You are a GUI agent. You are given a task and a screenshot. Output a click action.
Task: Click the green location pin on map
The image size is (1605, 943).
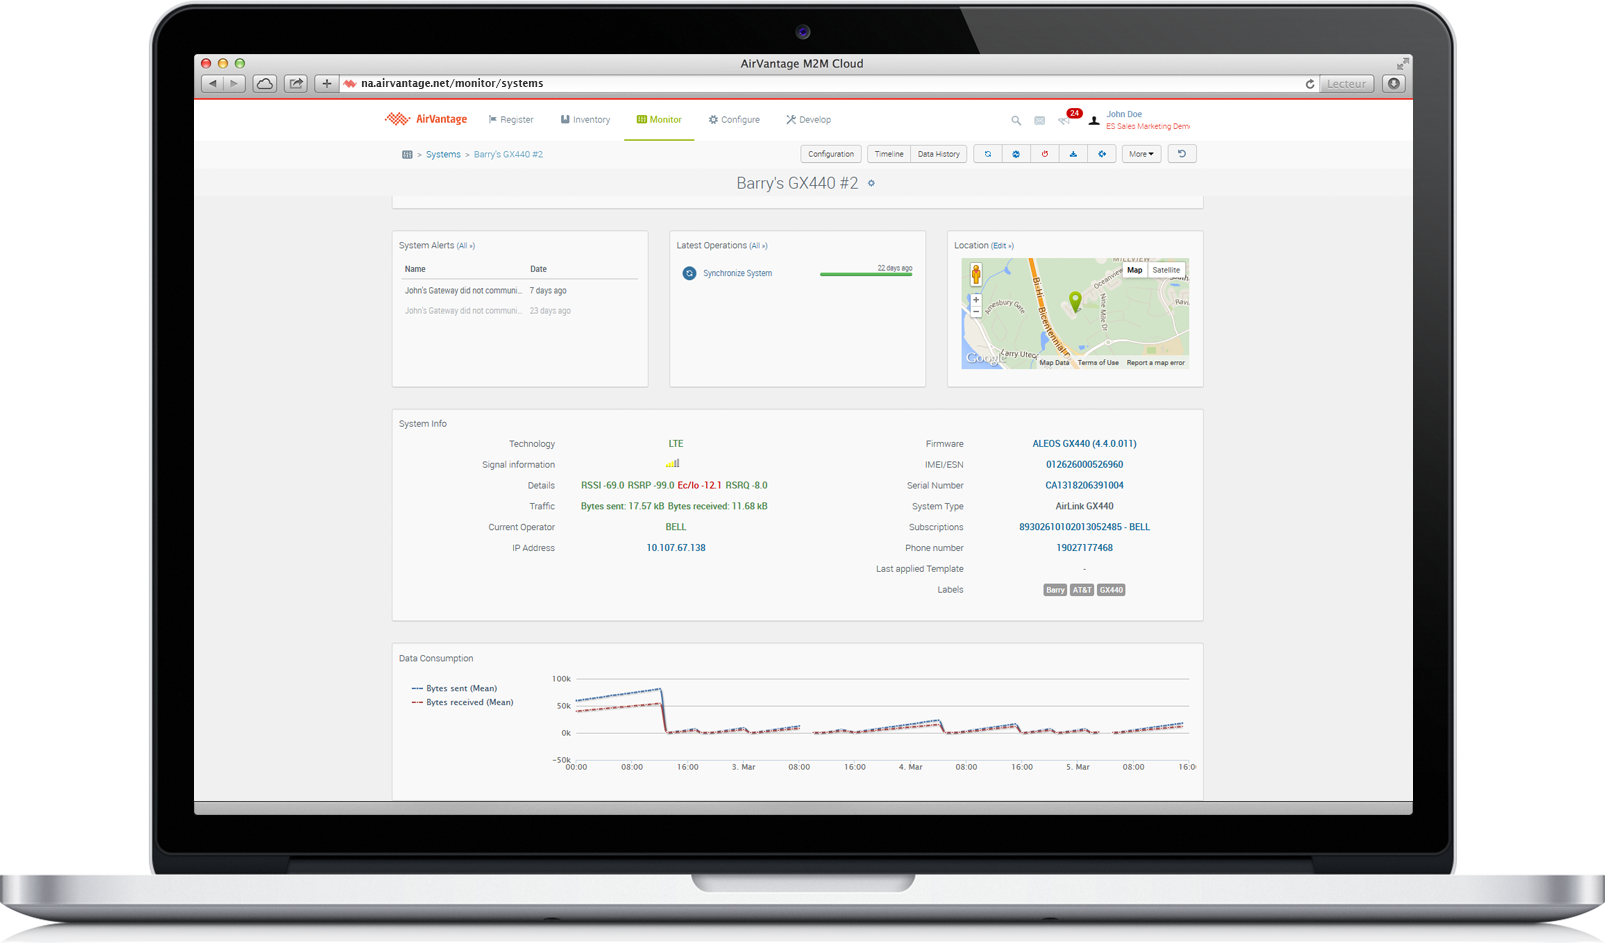click(x=1075, y=300)
